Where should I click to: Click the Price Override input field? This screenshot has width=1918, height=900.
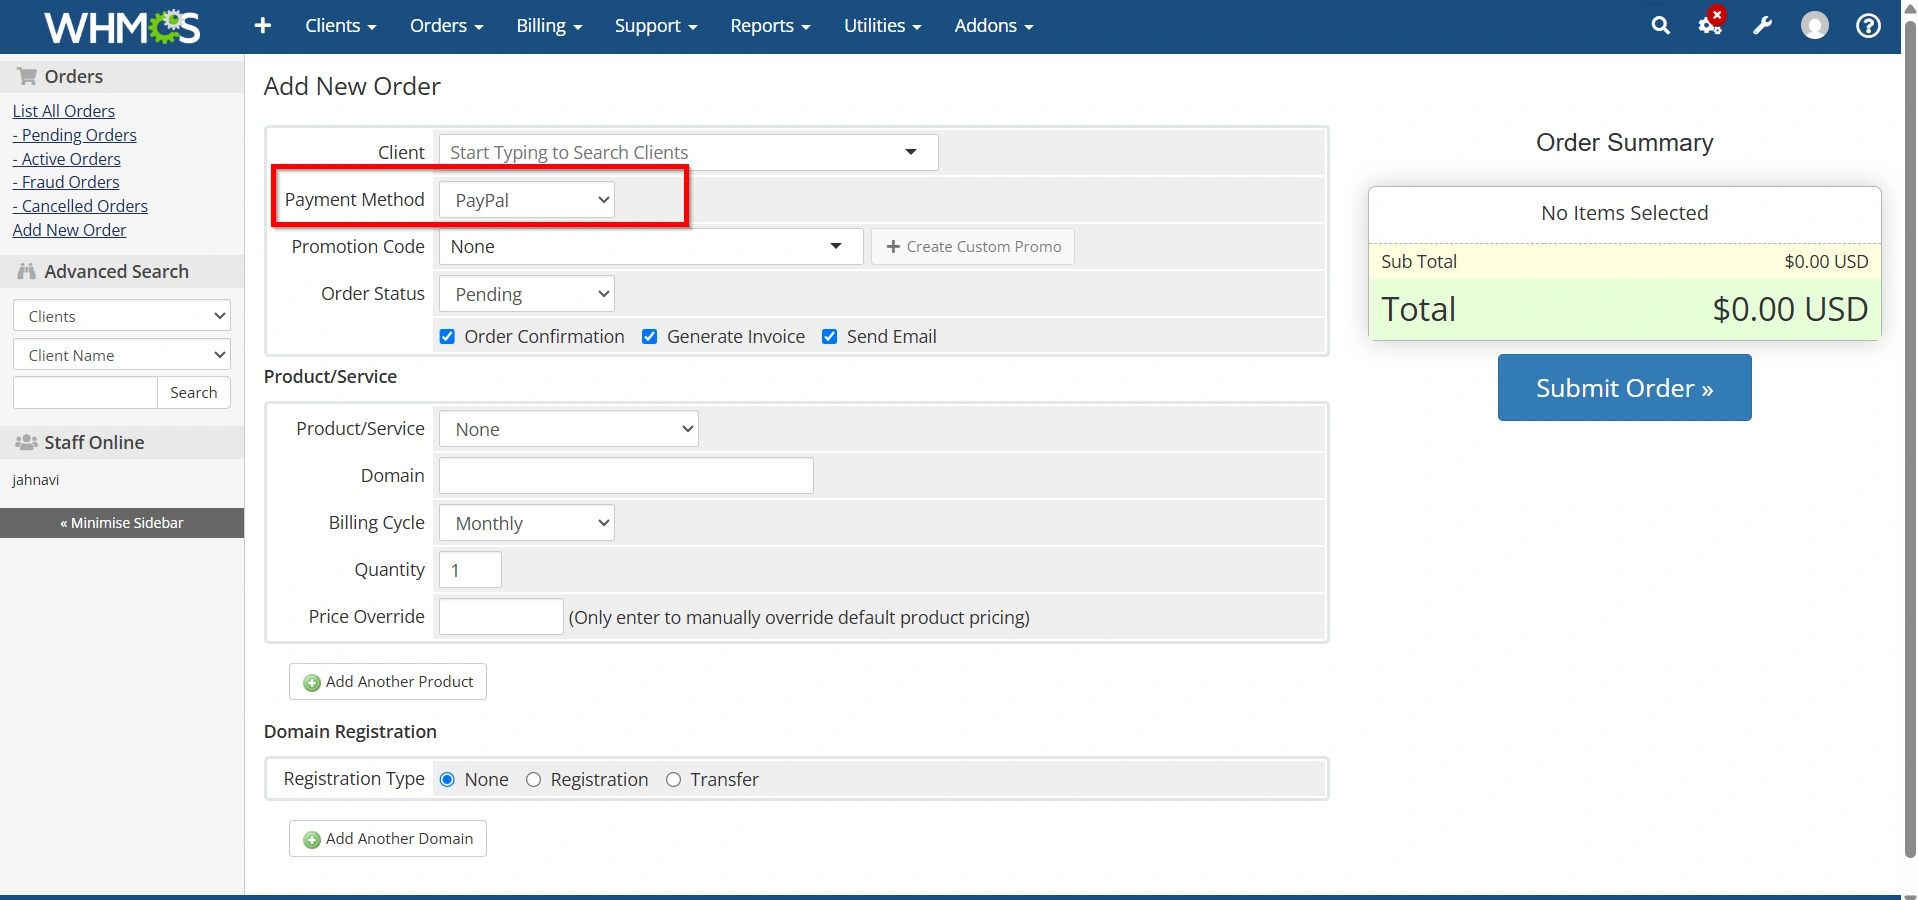(501, 617)
